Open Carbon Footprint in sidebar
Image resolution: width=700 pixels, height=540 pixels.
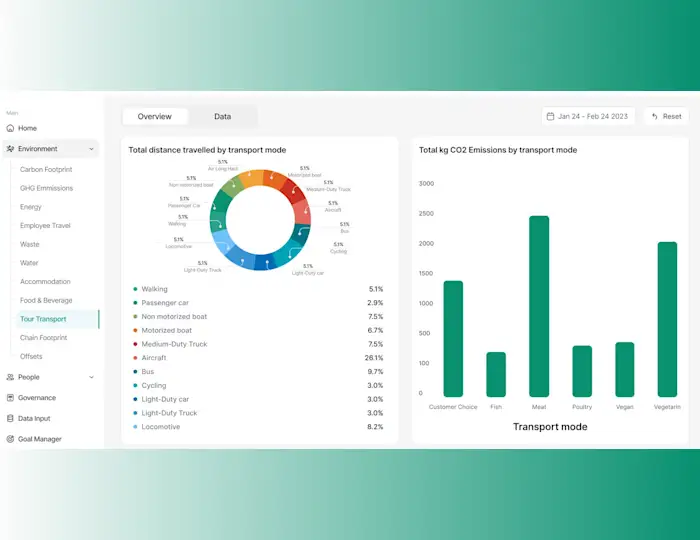tap(46, 169)
